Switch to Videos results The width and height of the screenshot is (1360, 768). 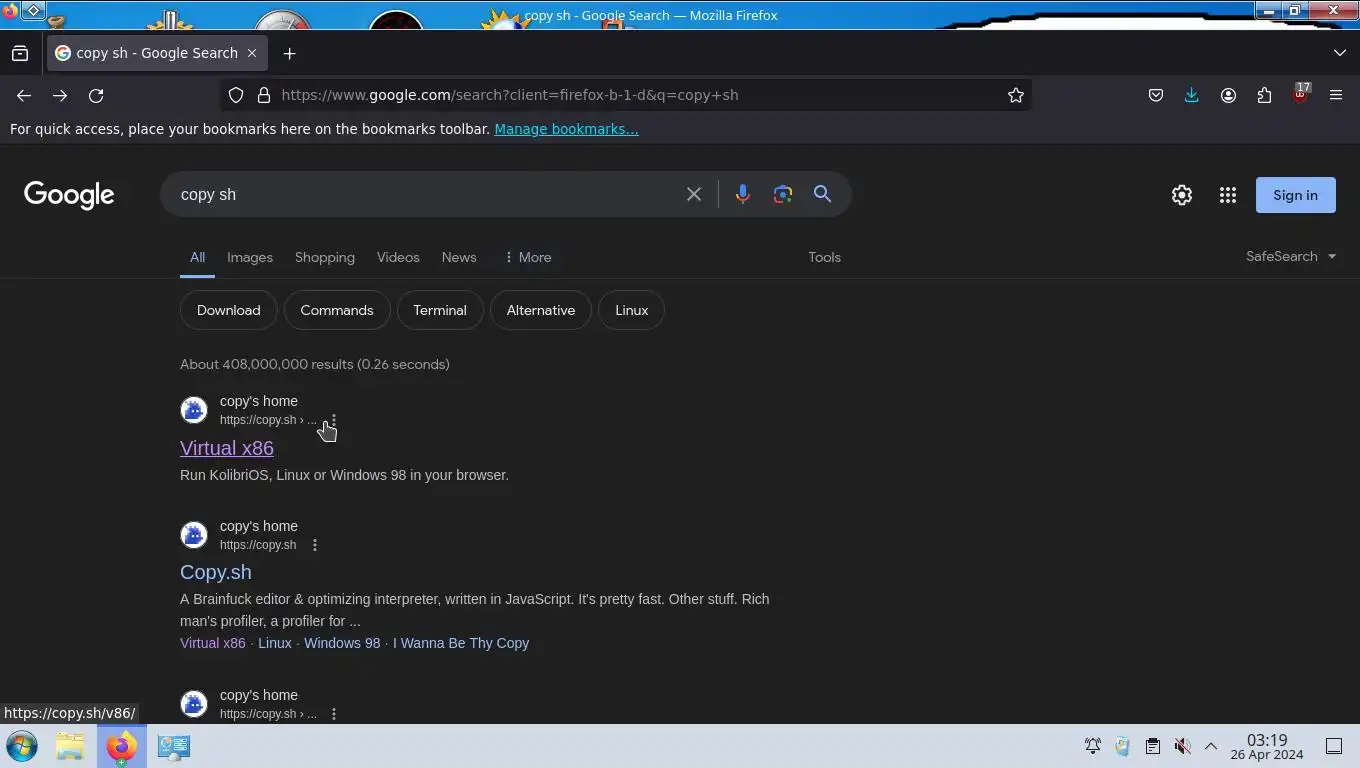point(398,257)
